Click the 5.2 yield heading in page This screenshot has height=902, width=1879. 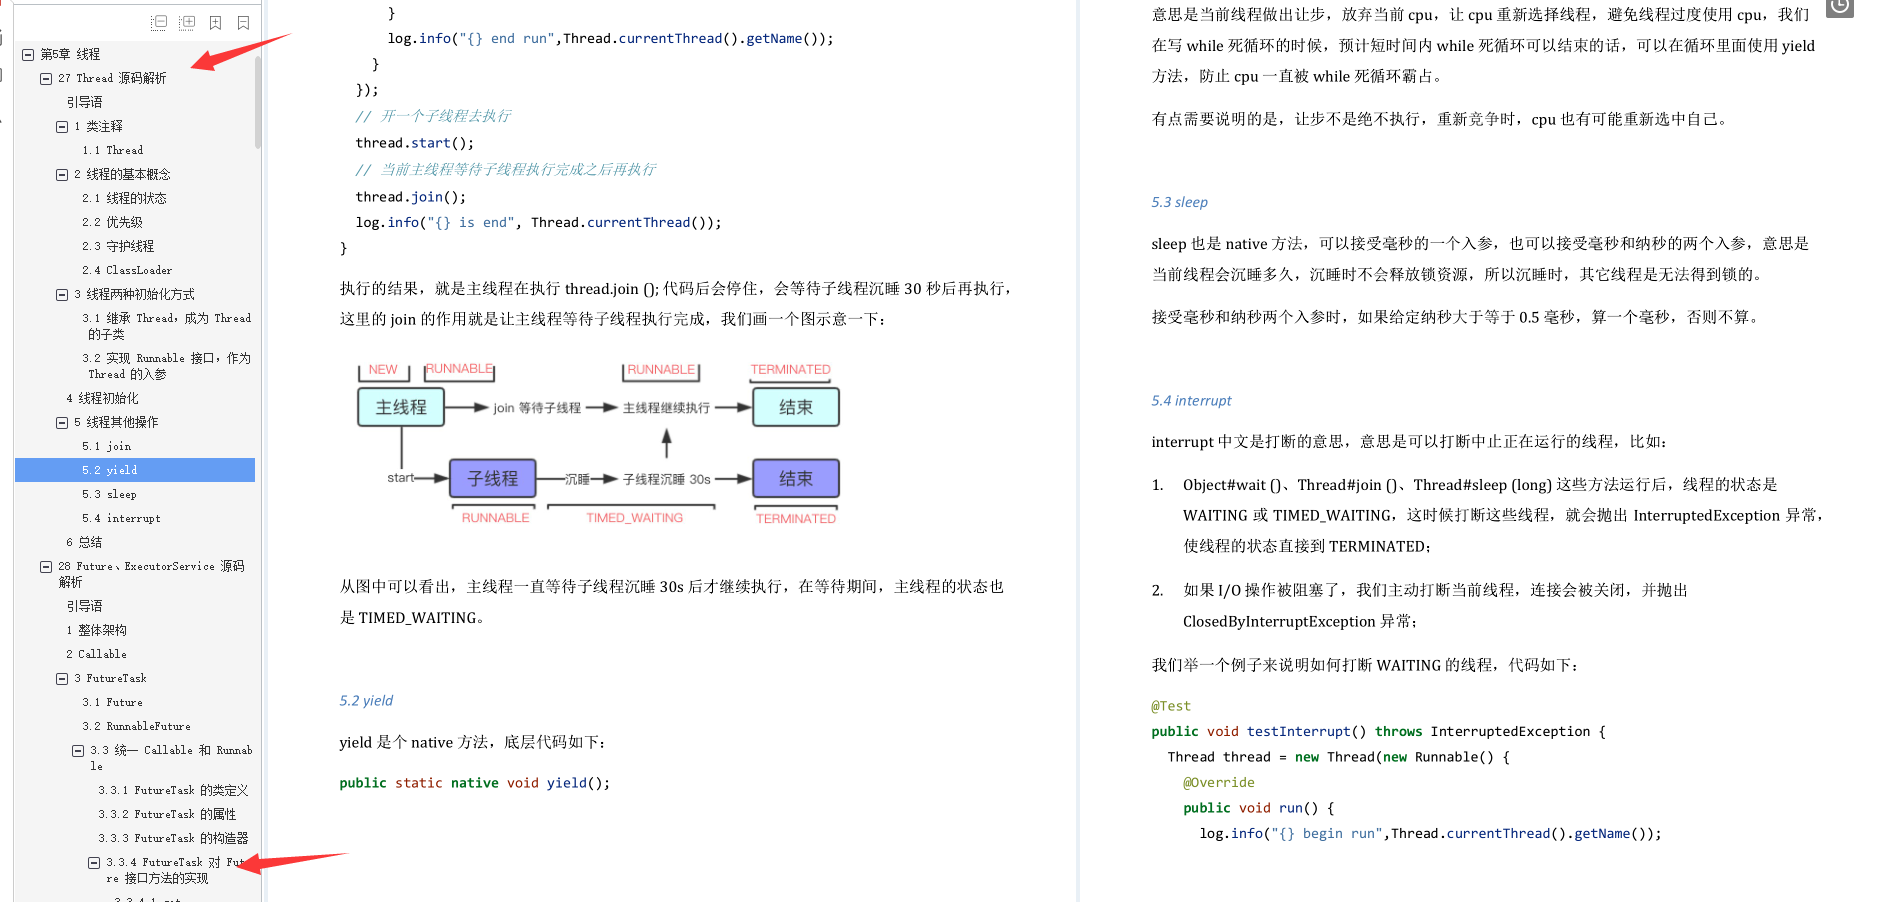click(366, 700)
